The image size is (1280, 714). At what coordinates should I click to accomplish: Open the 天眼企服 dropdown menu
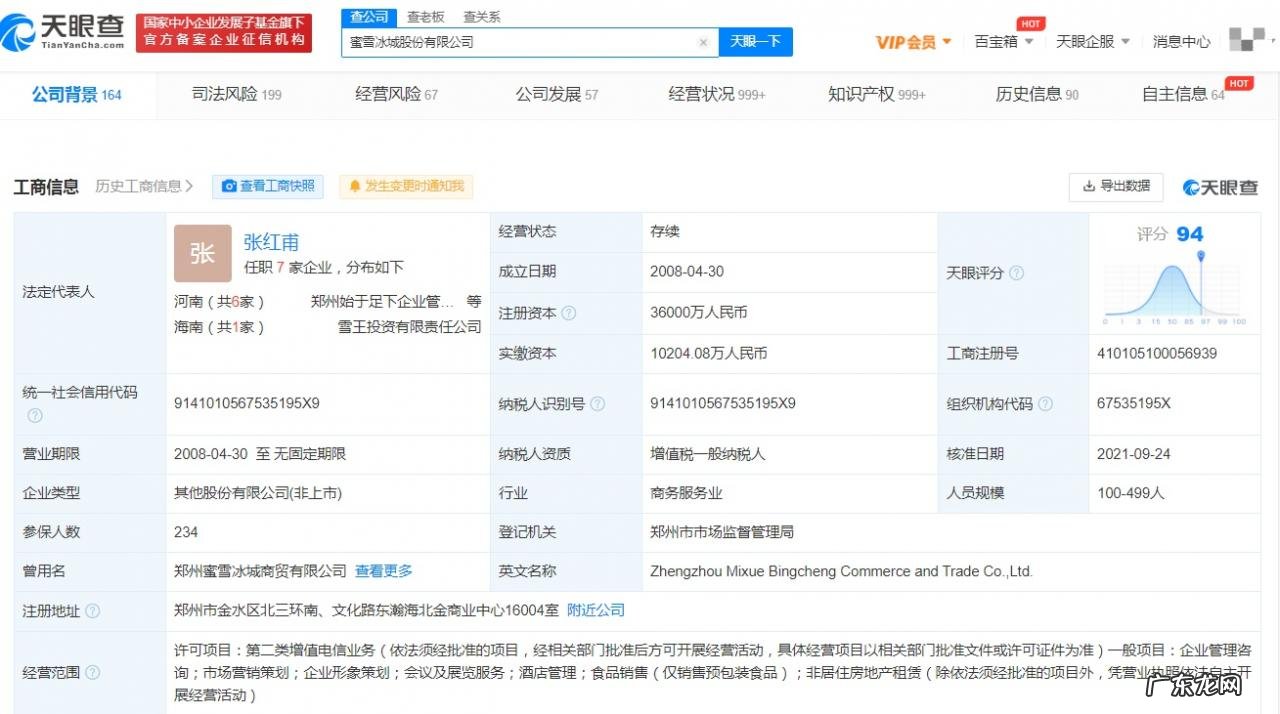pyautogui.click(x=1093, y=42)
